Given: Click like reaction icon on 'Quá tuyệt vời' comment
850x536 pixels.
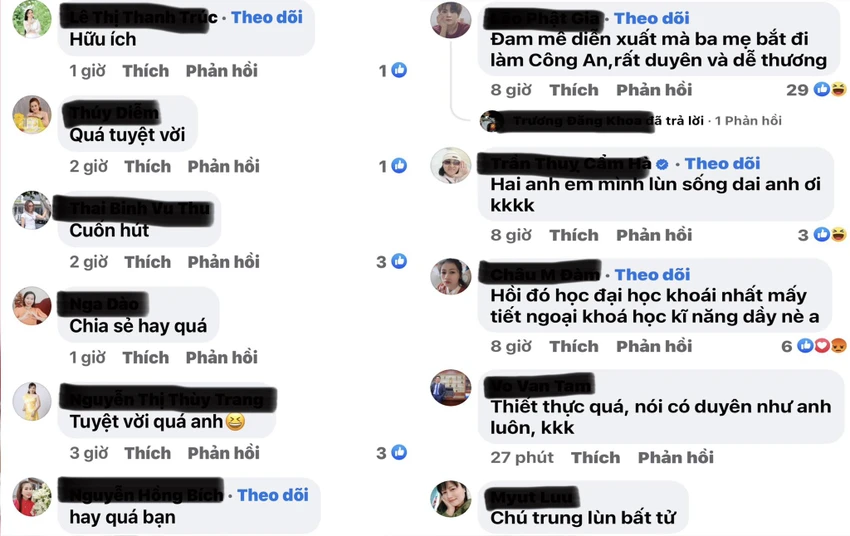Looking at the screenshot, I should pos(399,166).
